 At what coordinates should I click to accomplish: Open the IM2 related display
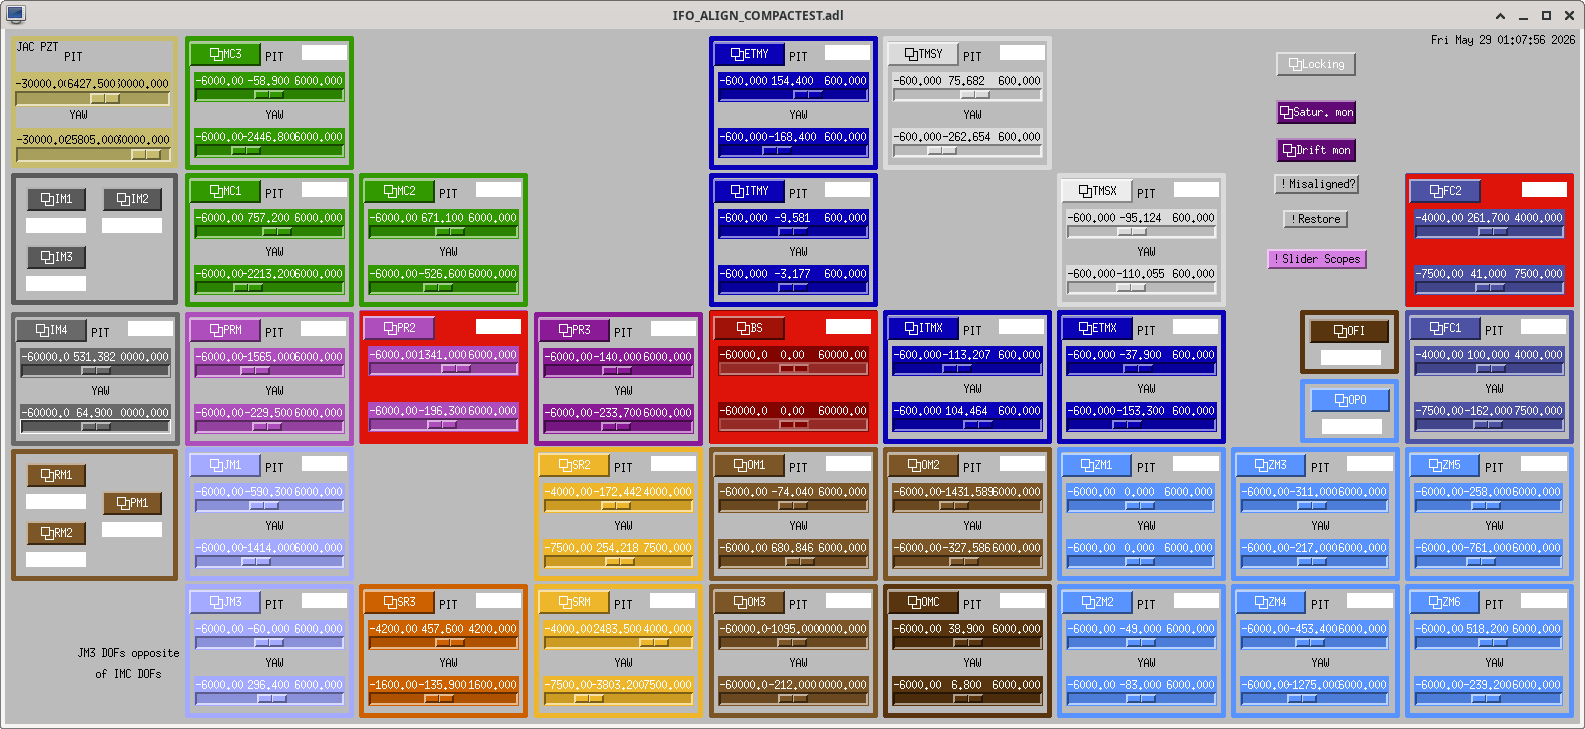pos(132,199)
